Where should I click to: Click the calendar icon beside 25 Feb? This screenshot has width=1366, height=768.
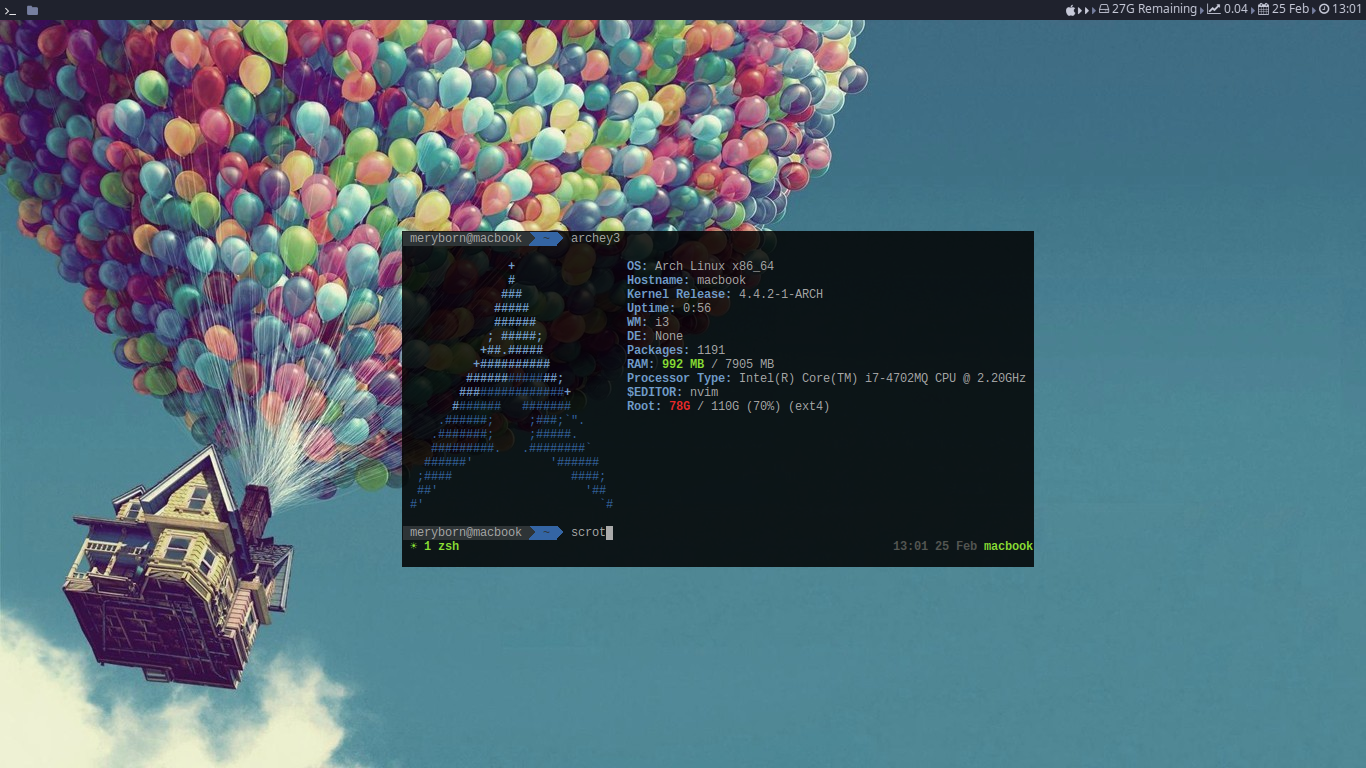coord(1264,9)
